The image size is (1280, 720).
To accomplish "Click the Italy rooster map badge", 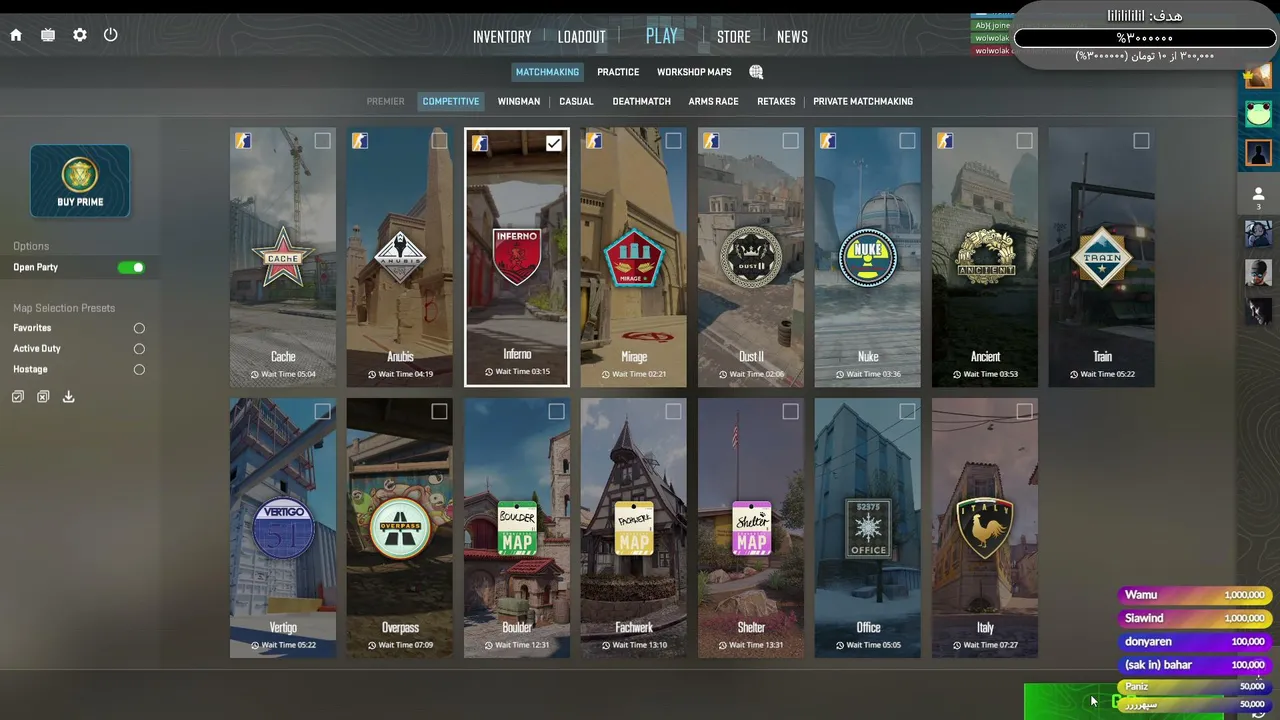I will point(985,528).
